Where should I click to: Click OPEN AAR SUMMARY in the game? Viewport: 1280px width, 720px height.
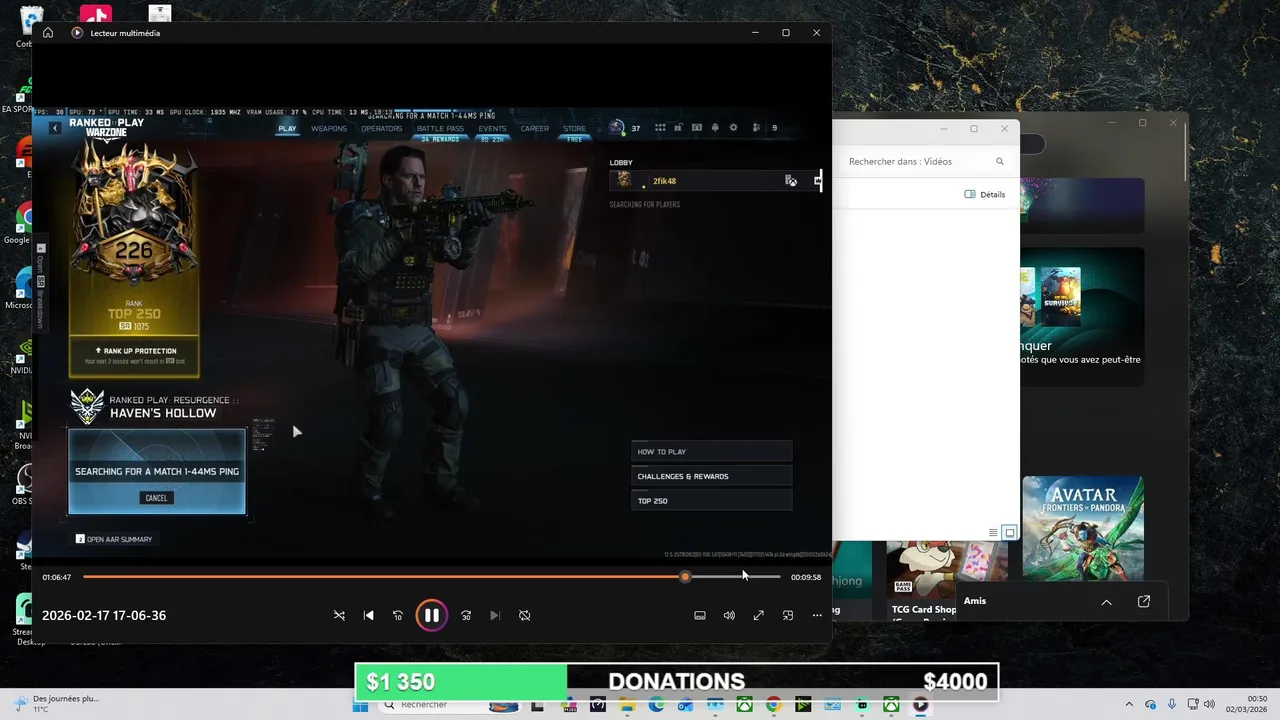[114, 539]
